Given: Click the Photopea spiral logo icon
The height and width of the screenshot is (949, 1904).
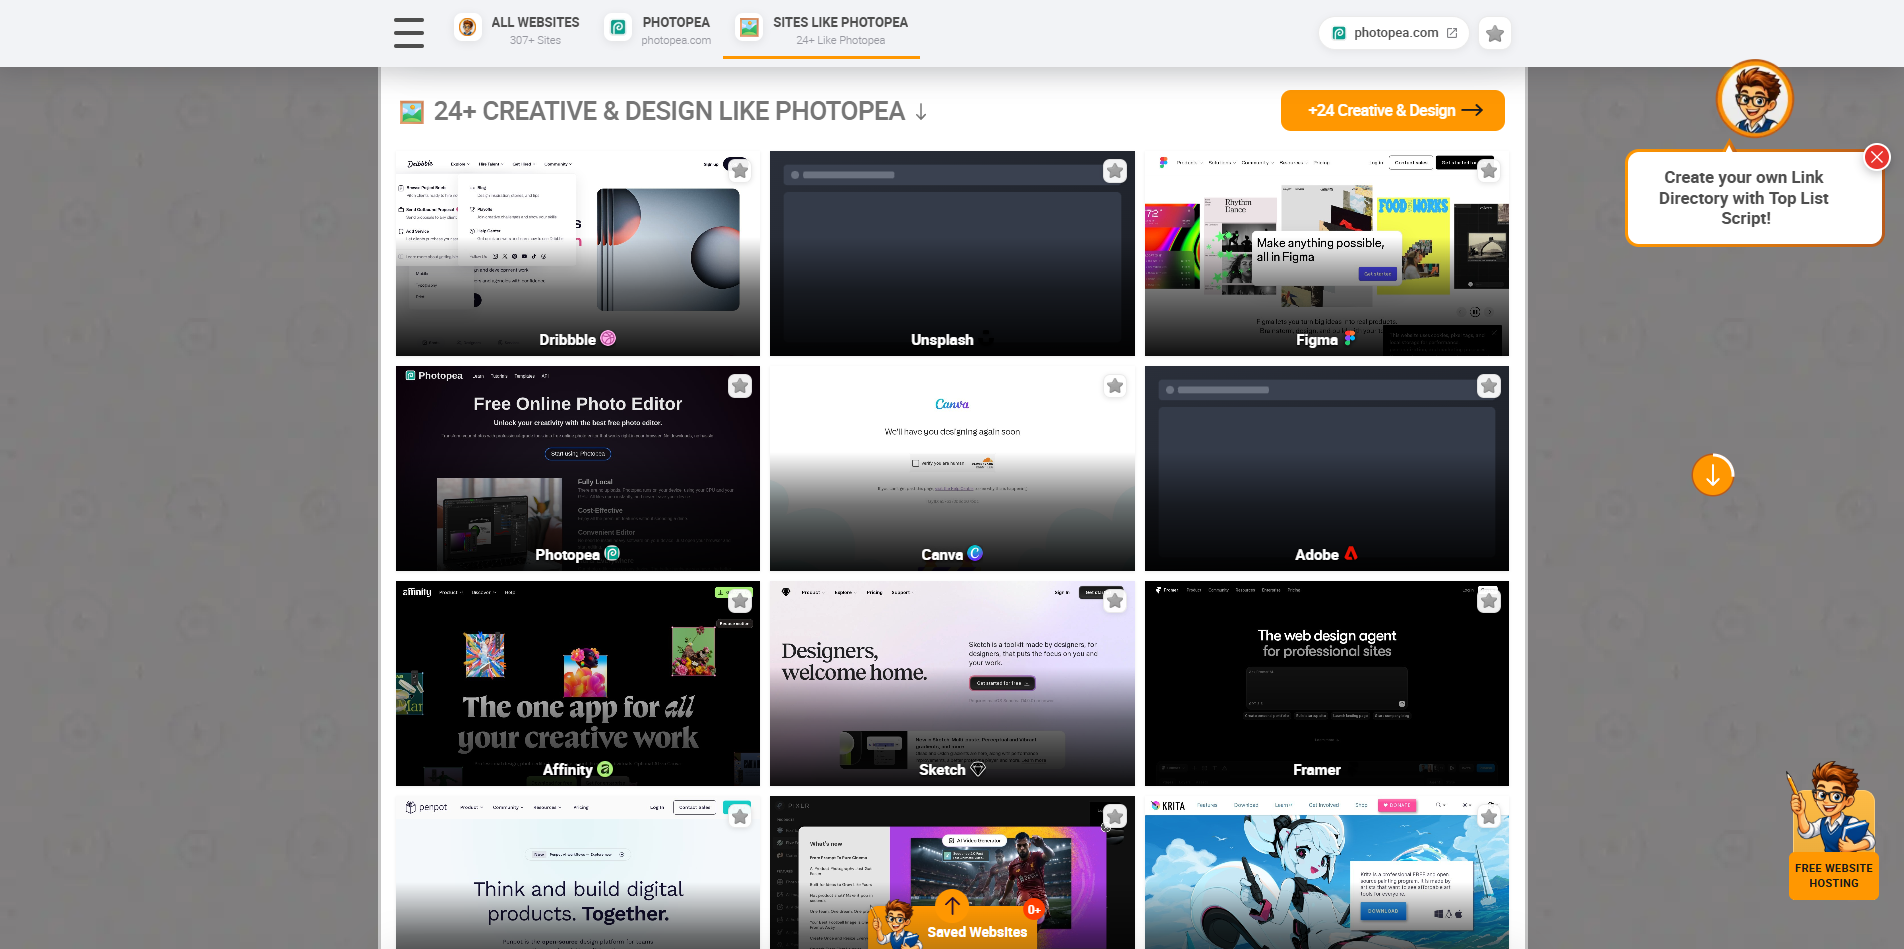Looking at the screenshot, I should pyautogui.click(x=612, y=554).
